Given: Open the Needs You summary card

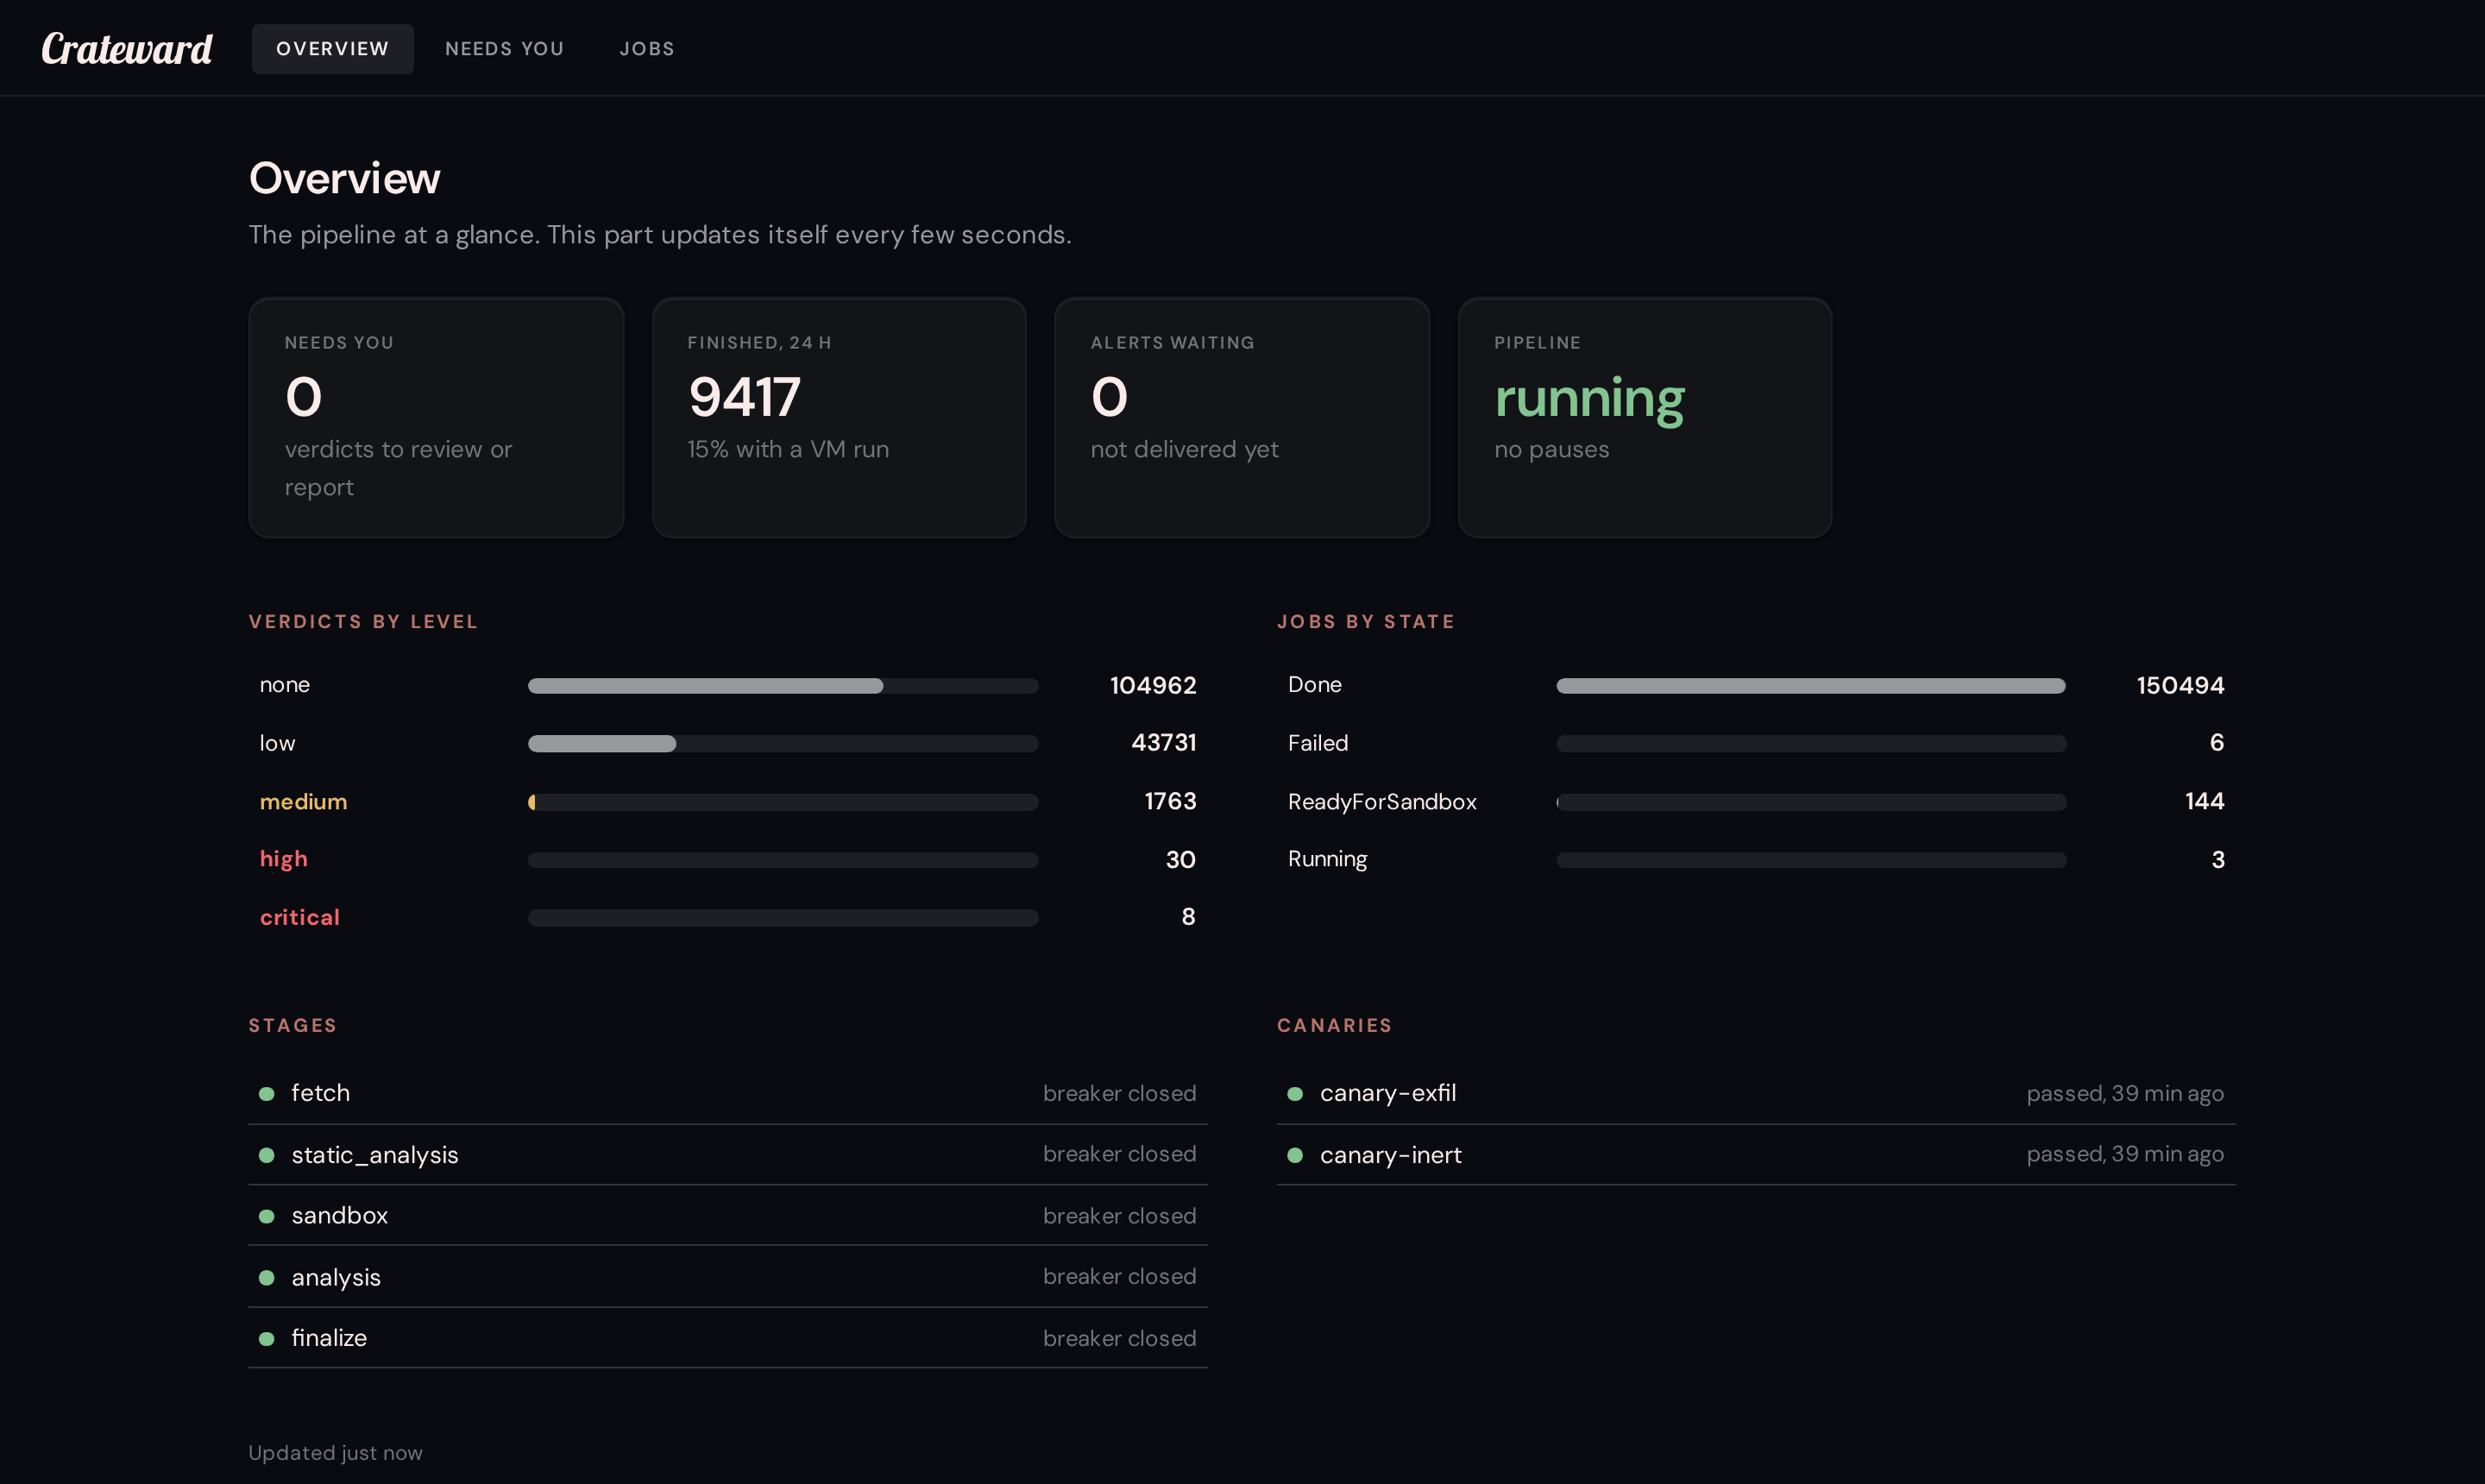Looking at the screenshot, I should click(436, 417).
